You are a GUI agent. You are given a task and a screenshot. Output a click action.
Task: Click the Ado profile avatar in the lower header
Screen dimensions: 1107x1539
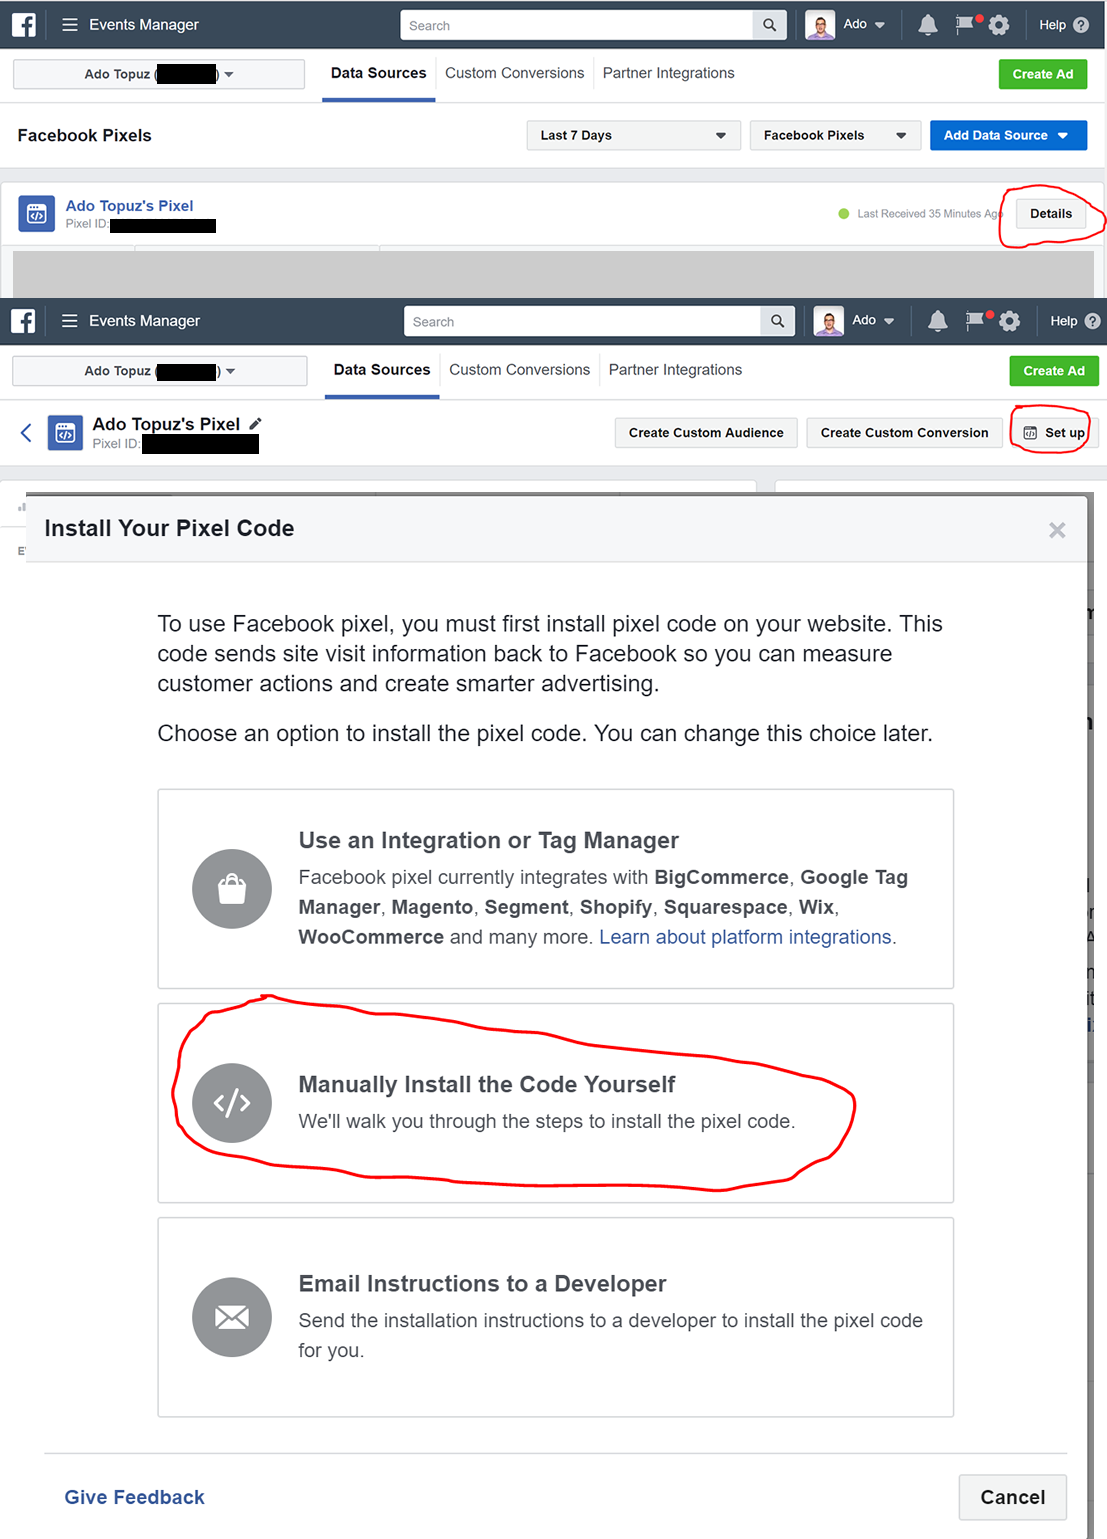tap(828, 321)
